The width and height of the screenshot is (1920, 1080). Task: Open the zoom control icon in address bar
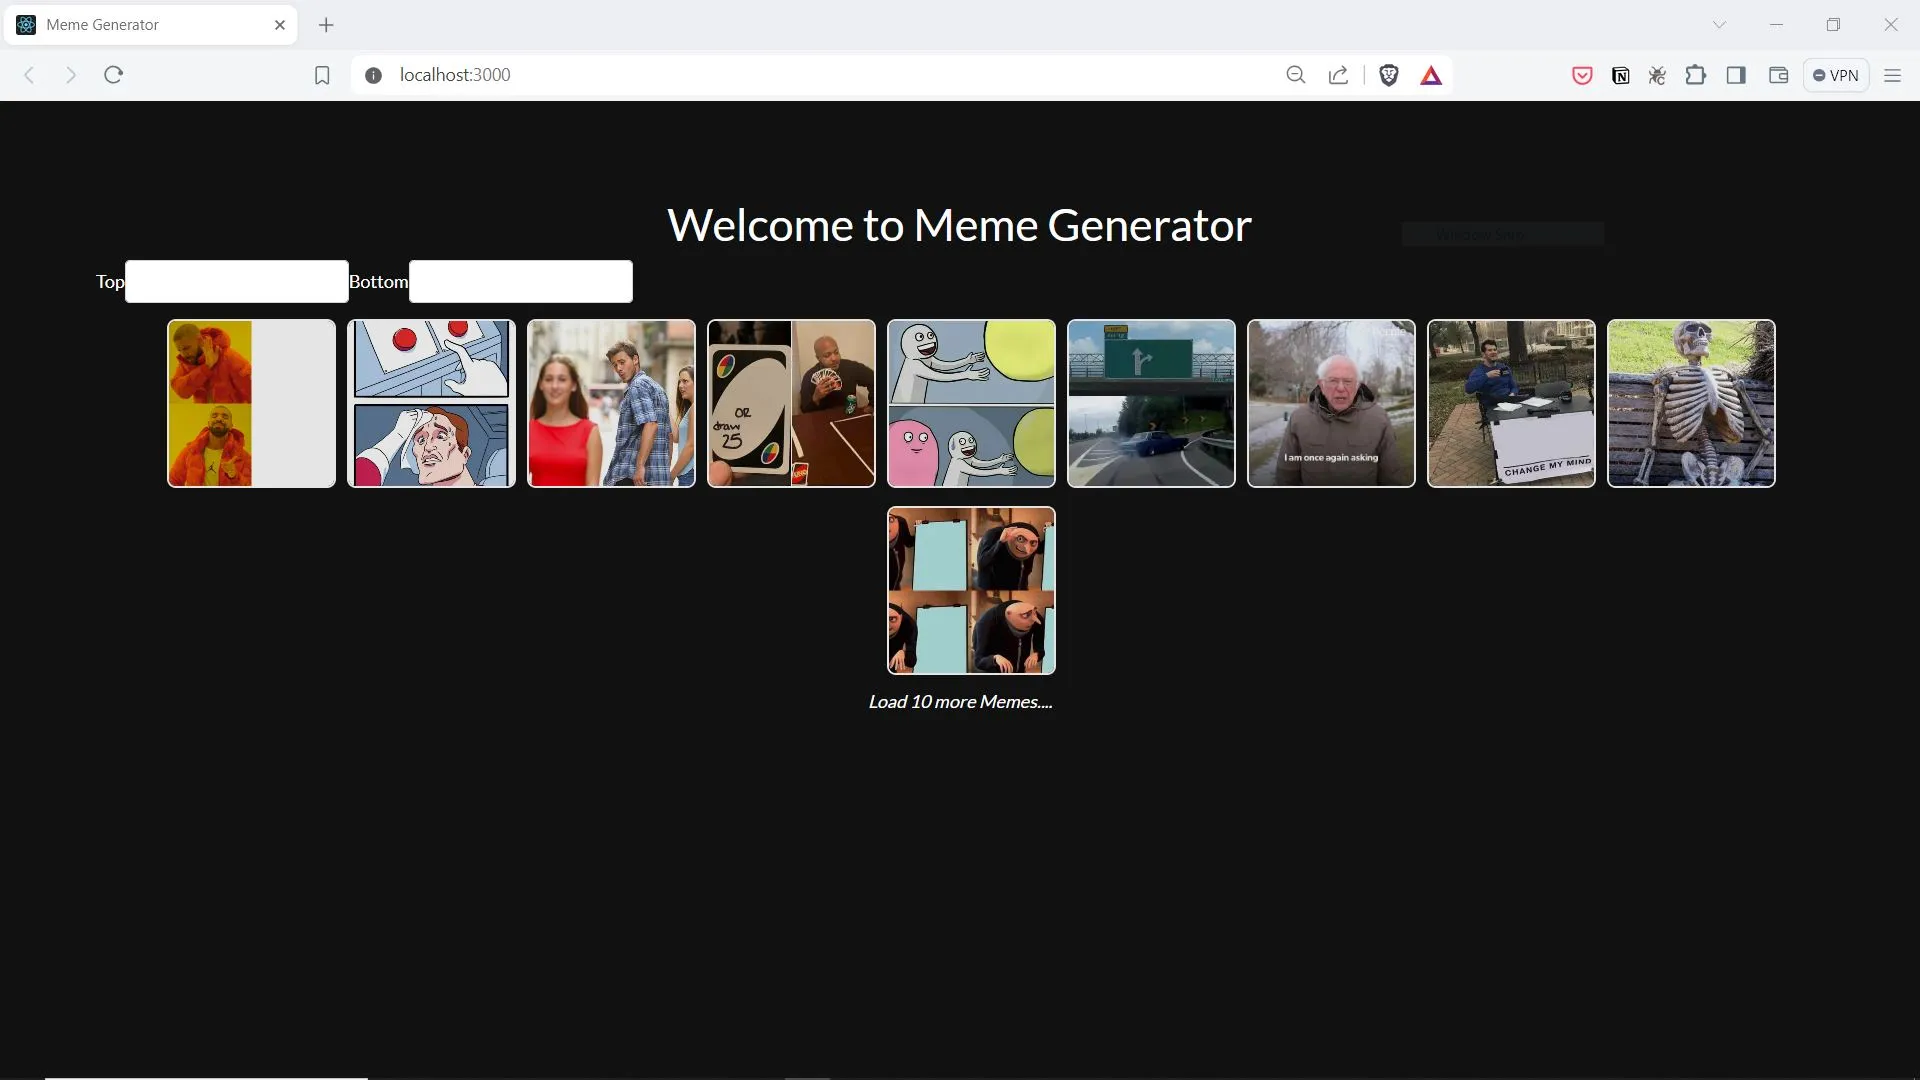tap(1296, 75)
